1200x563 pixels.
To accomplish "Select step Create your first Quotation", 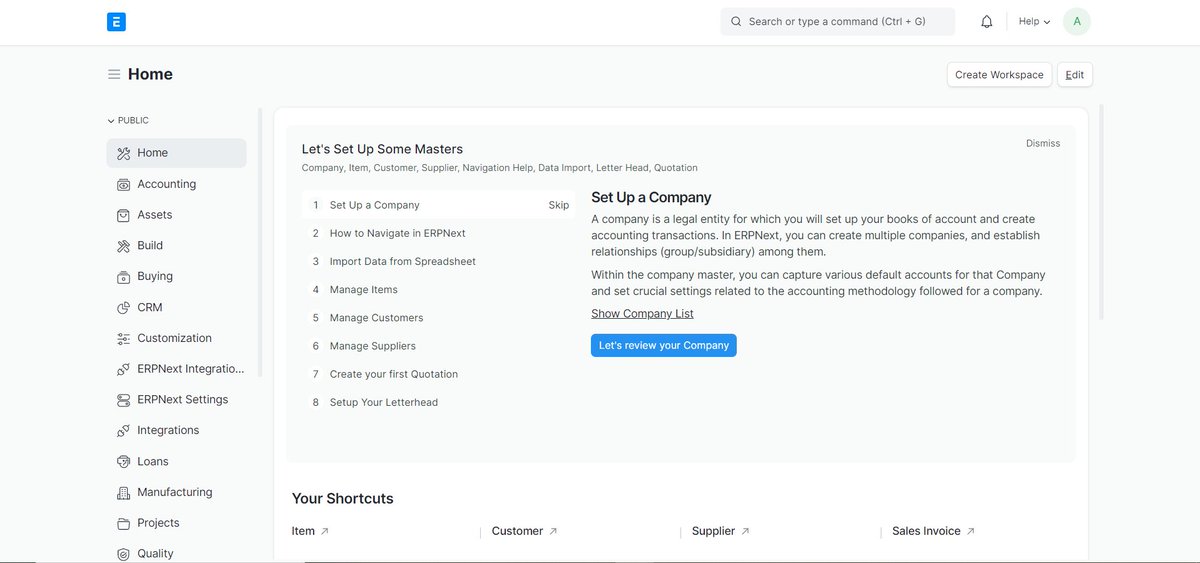I will click(x=438, y=374).
